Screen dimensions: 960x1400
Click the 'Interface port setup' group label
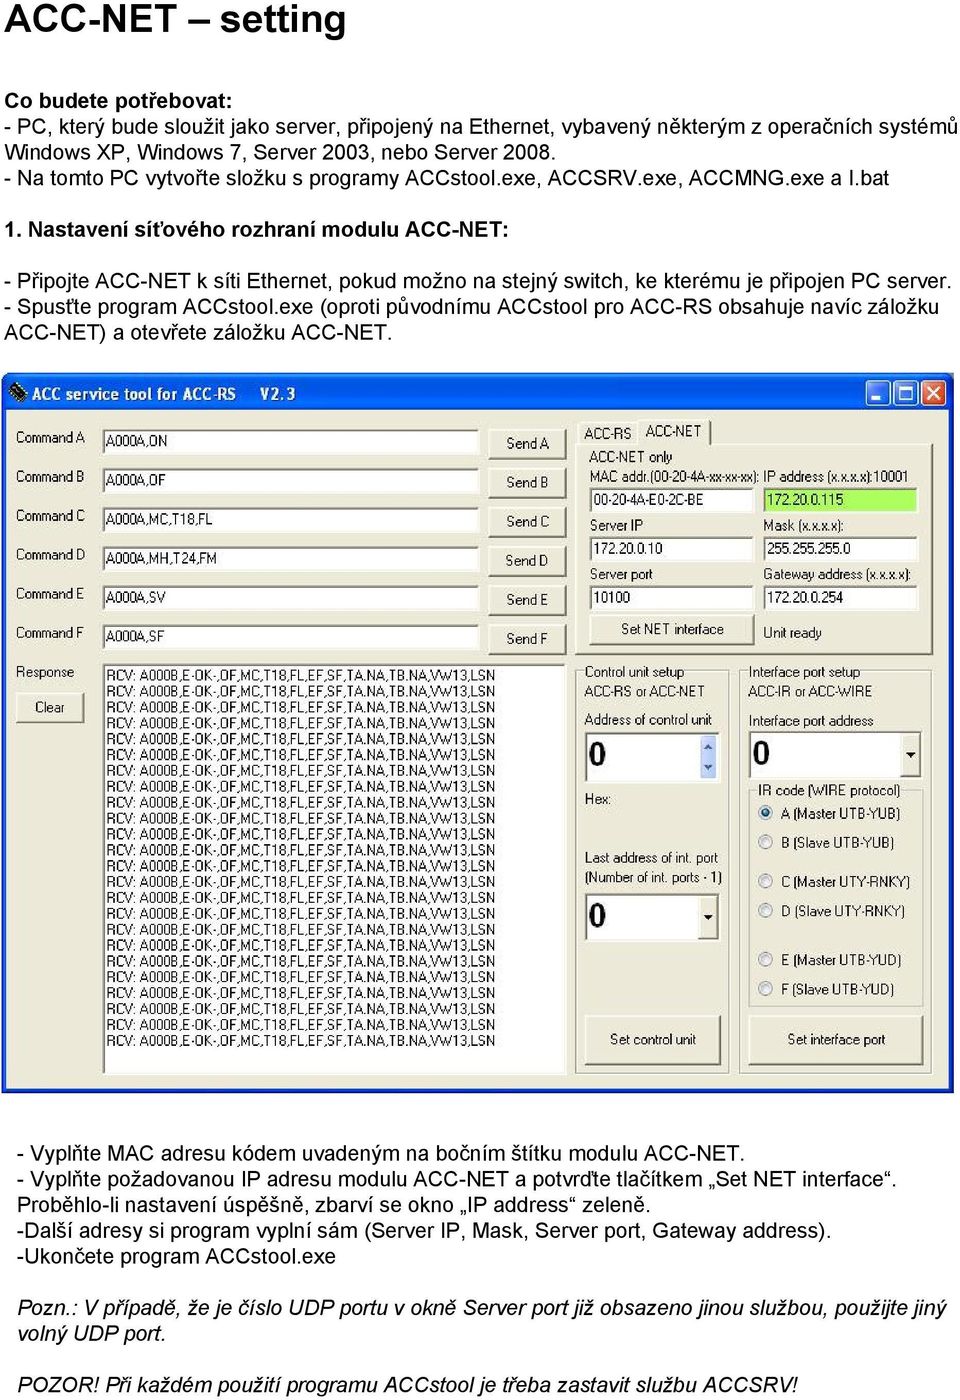tap(804, 672)
